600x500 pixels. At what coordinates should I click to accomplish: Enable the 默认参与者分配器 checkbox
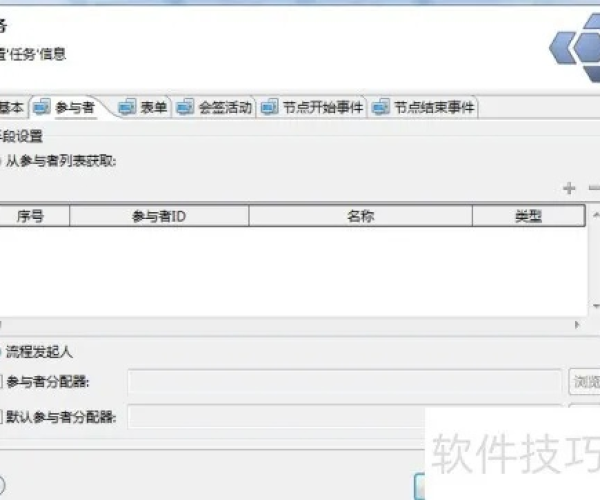1,416
